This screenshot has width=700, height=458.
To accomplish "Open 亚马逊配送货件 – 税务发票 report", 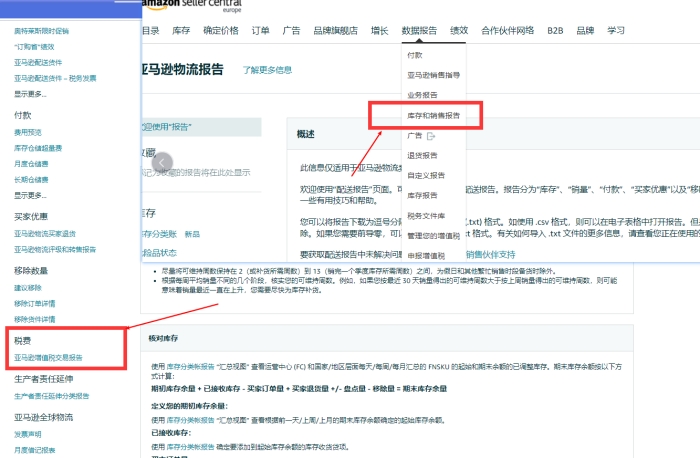I will 55,79.
